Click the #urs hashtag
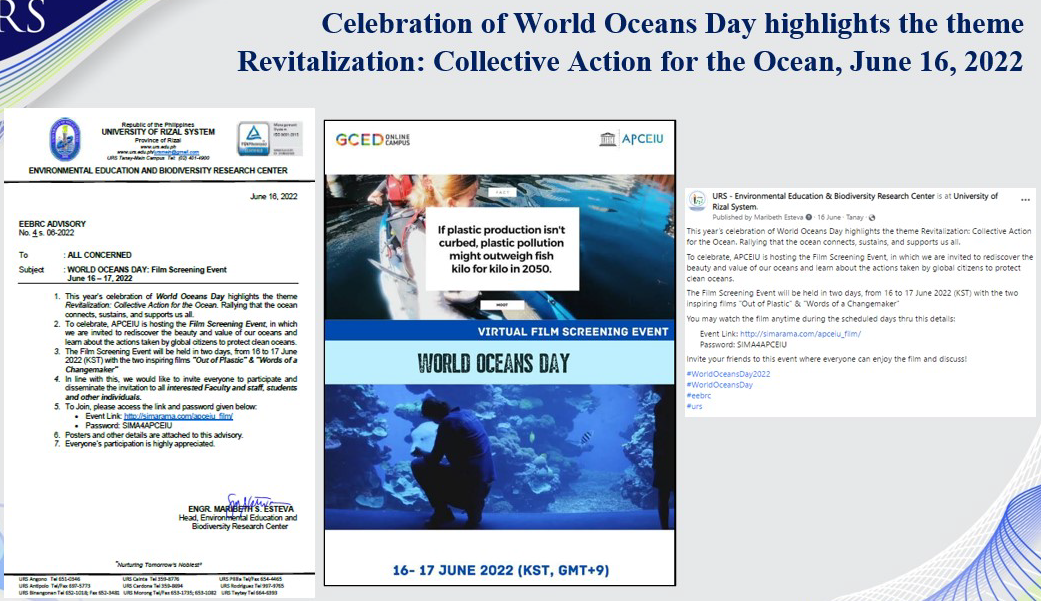The image size is (1041, 601). click(694, 406)
